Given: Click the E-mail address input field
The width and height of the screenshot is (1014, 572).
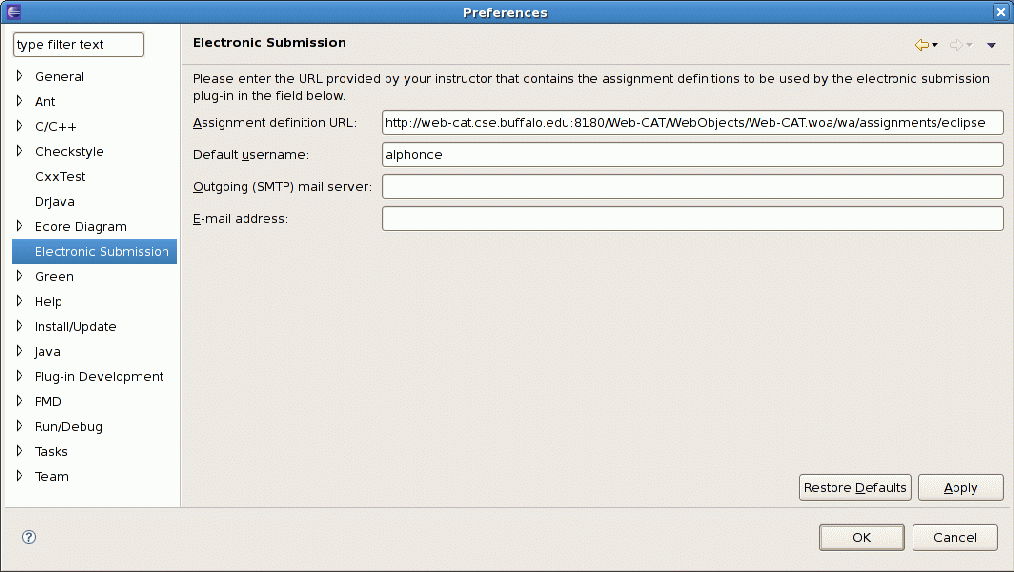Looking at the screenshot, I should point(692,219).
